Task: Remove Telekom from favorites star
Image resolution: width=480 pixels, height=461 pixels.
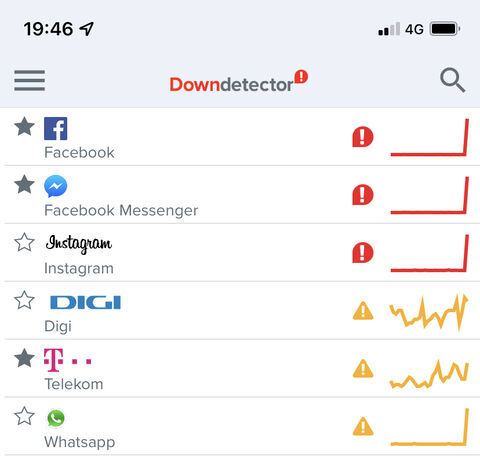Action: (24, 358)
